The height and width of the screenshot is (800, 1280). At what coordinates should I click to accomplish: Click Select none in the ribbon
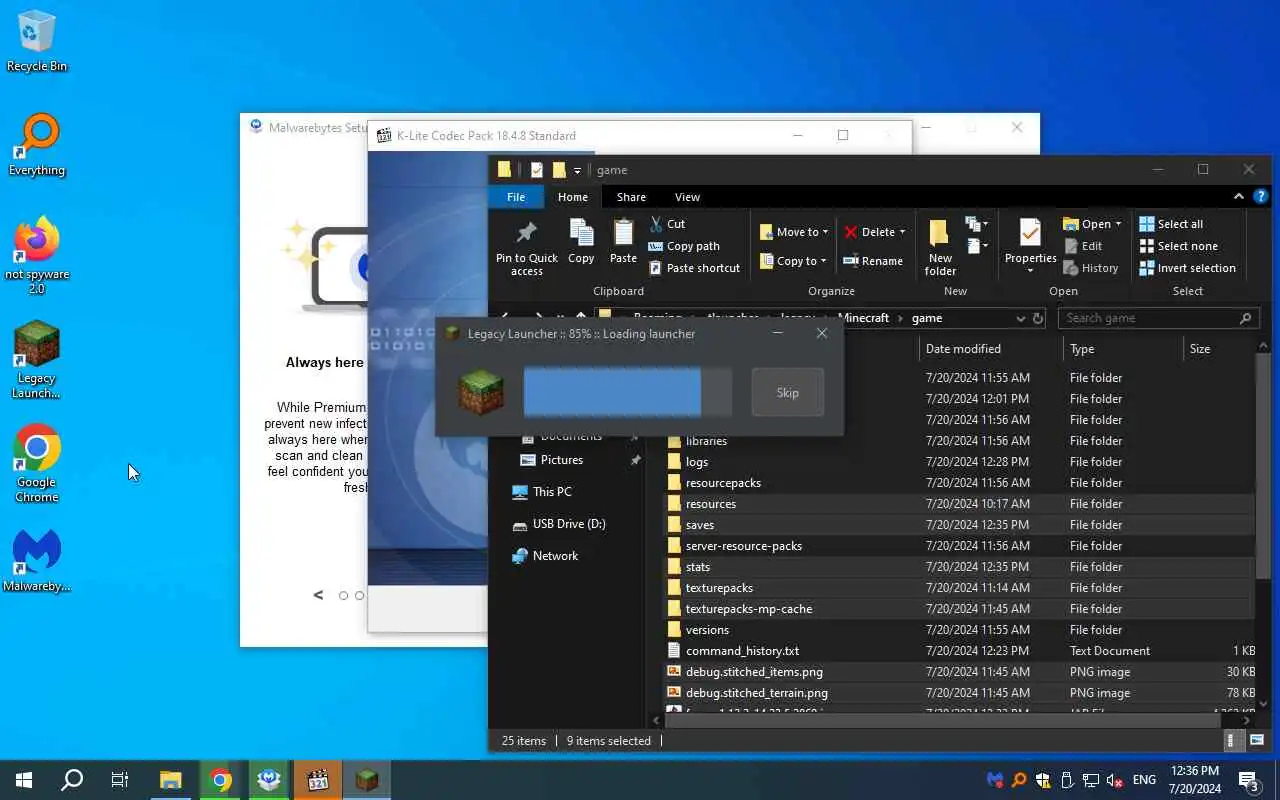tap(1178, 246)
